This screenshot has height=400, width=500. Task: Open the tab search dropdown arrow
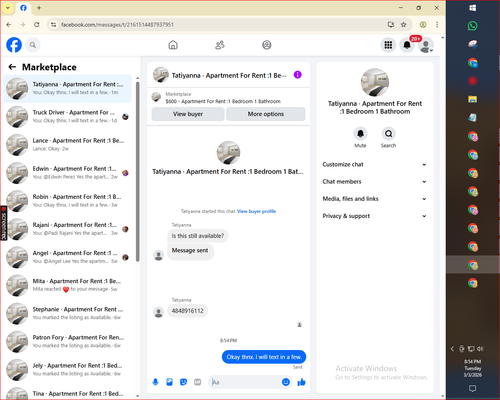point(8,8)
